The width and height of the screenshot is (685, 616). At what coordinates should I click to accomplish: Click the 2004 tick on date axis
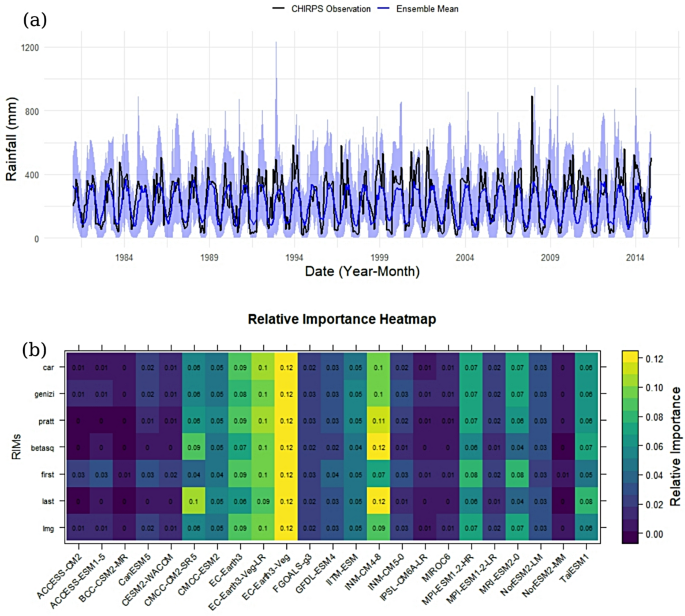465,257
